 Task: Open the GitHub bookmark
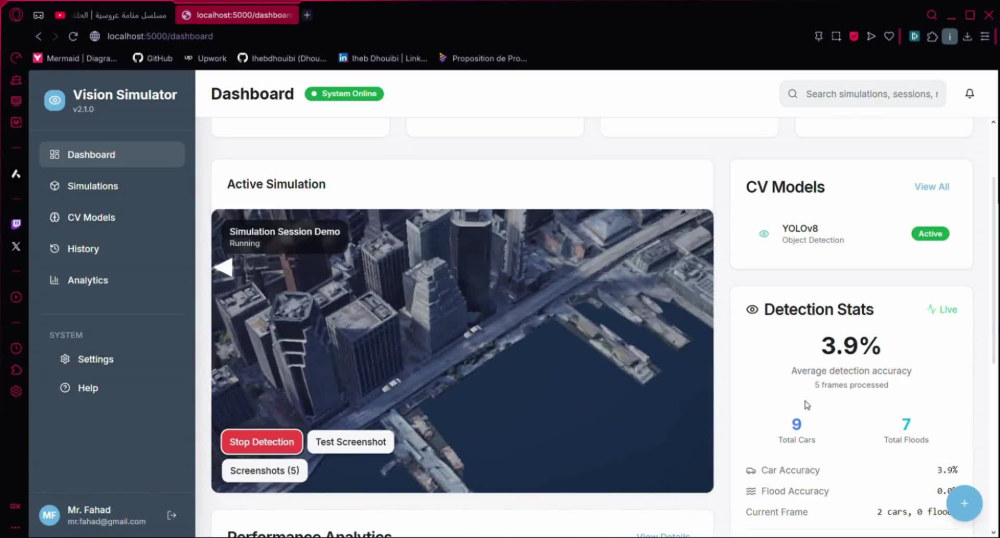tap(152, 58)
